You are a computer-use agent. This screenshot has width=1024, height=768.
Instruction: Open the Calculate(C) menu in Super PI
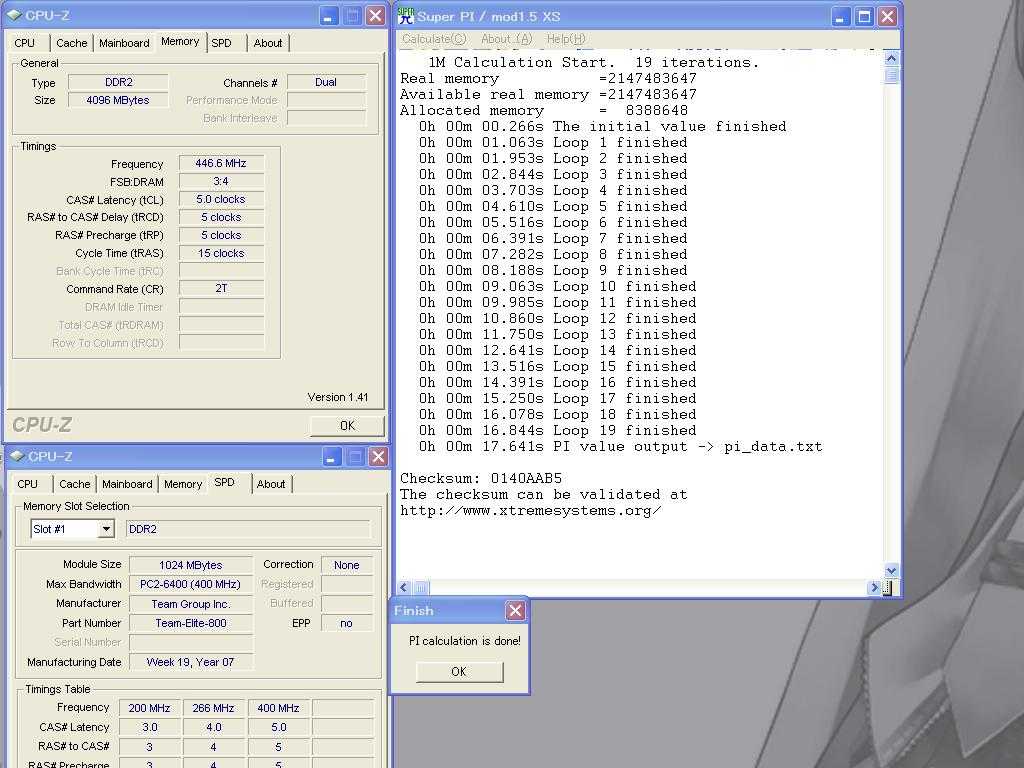pos(434,39)
